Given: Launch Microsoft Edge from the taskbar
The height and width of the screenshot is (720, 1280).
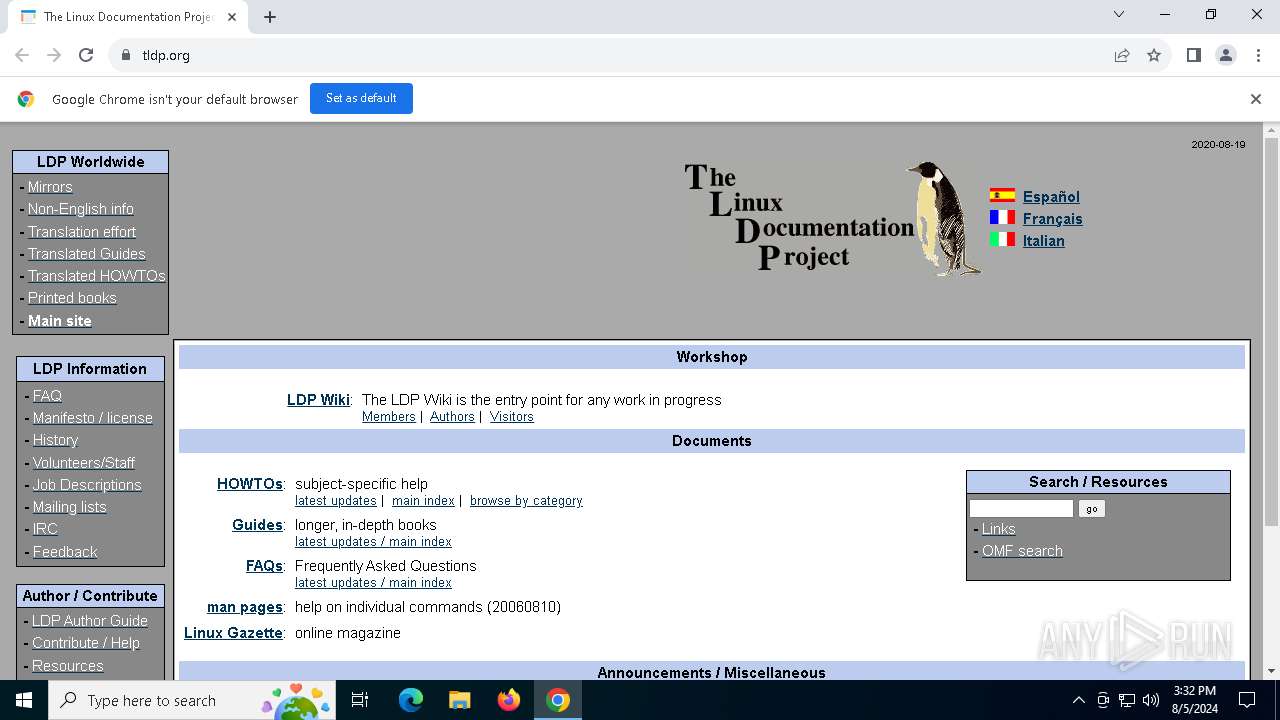Looking at the screenshot, I should 411,700.
